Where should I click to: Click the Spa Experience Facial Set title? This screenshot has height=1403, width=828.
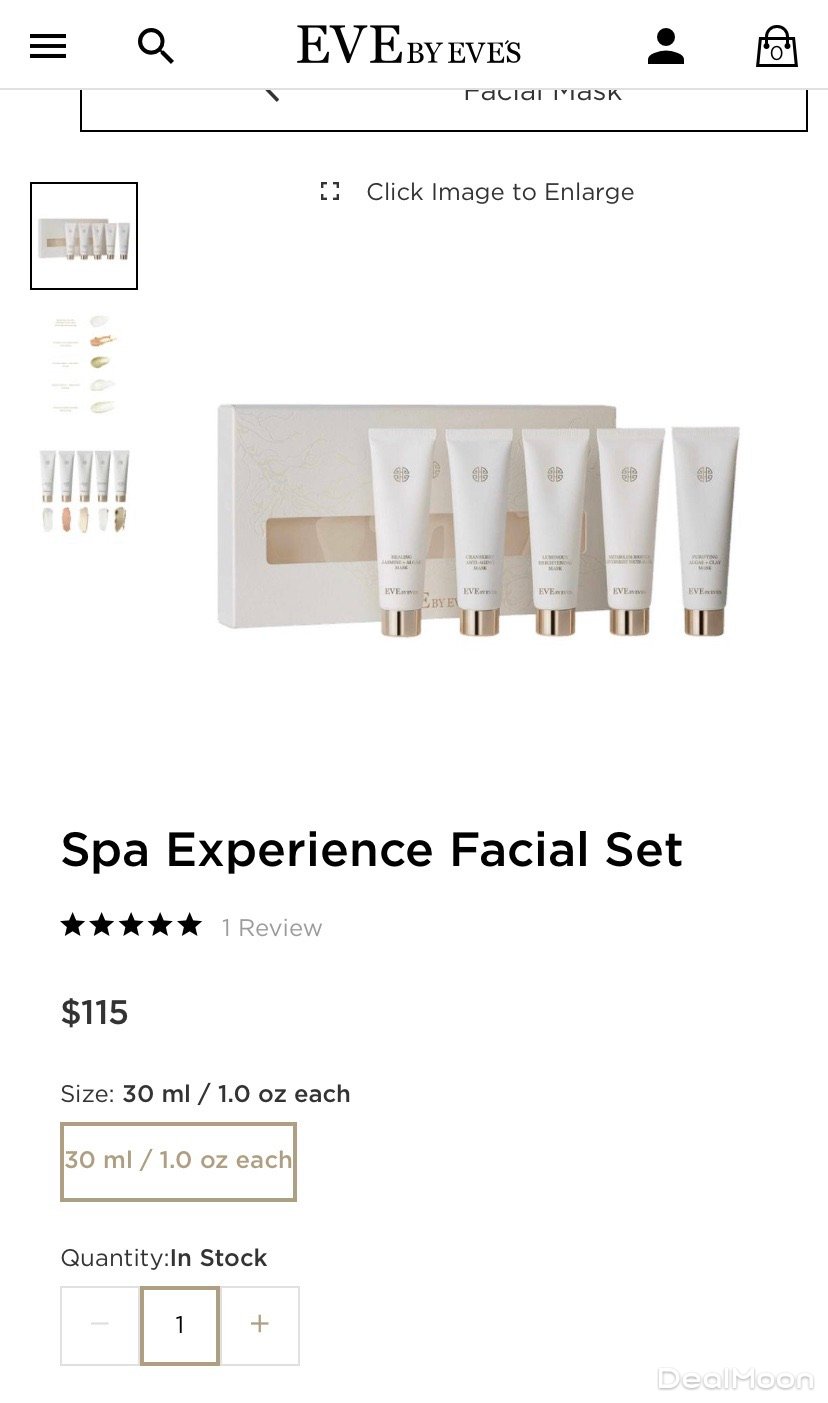[x=372, y=850]
